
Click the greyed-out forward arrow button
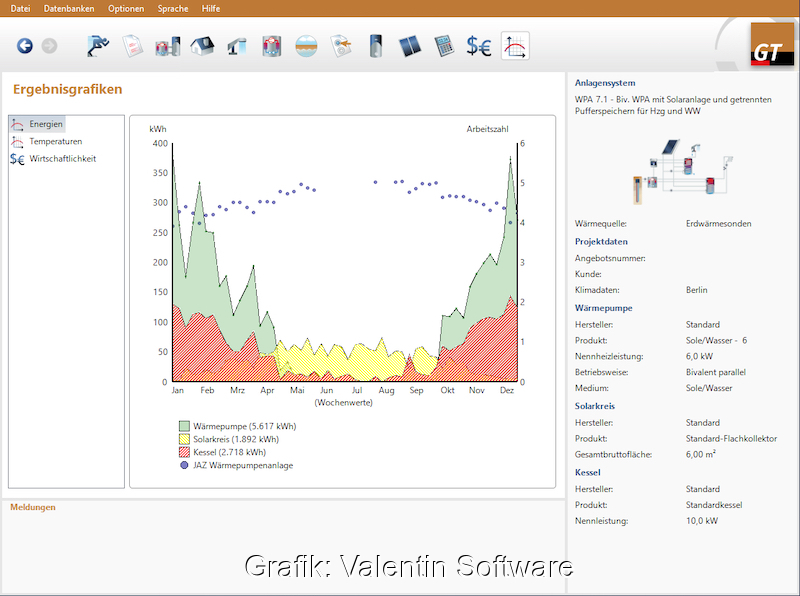tap(49, 45)
